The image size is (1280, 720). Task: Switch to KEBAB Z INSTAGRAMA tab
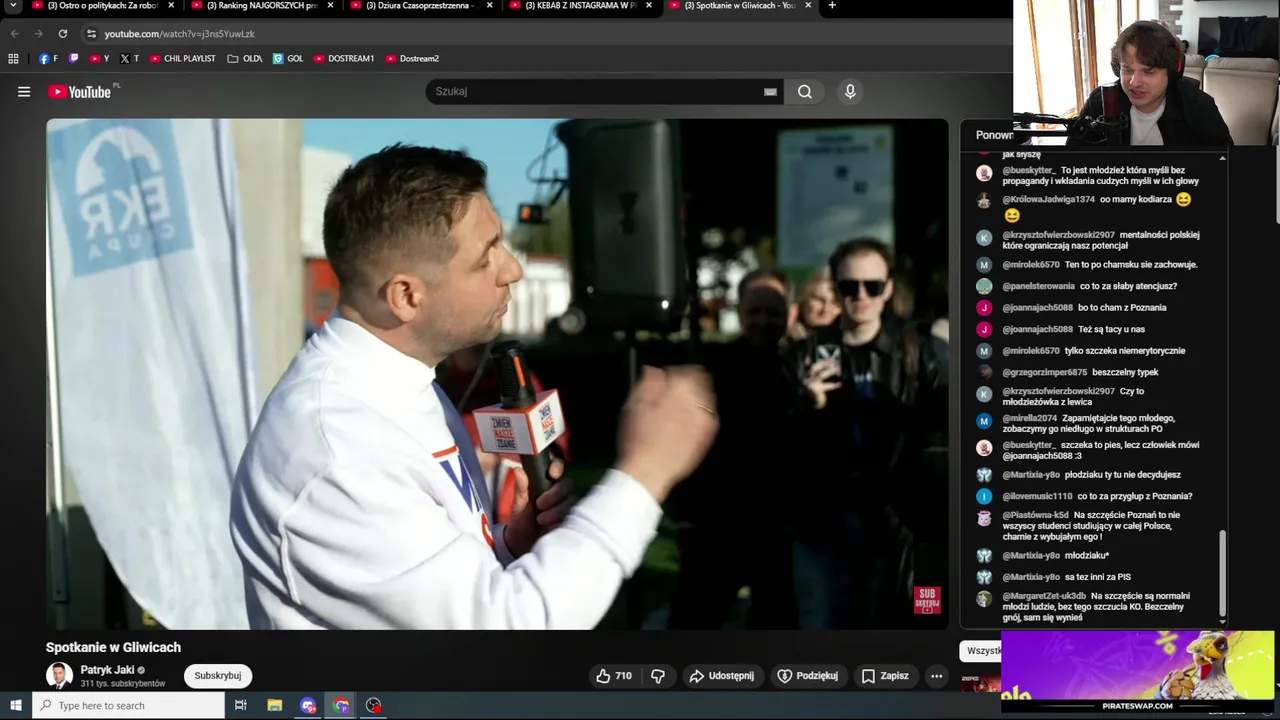tap(578, 6)
